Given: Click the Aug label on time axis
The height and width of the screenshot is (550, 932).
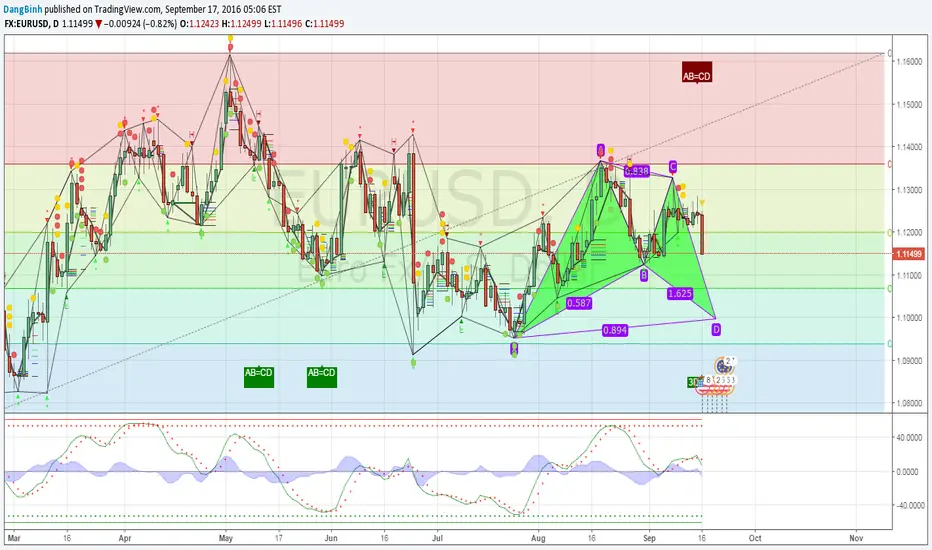Looking at the screenshot, I should (x=538, y=538).
